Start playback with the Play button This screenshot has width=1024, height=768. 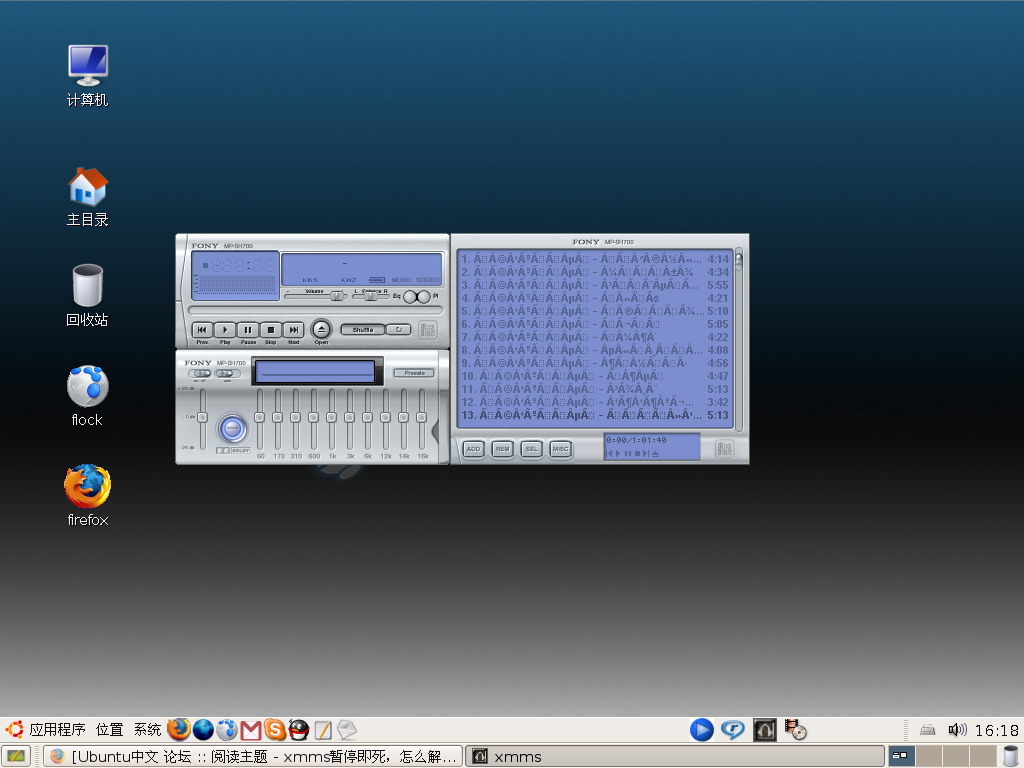coord(225,330)
